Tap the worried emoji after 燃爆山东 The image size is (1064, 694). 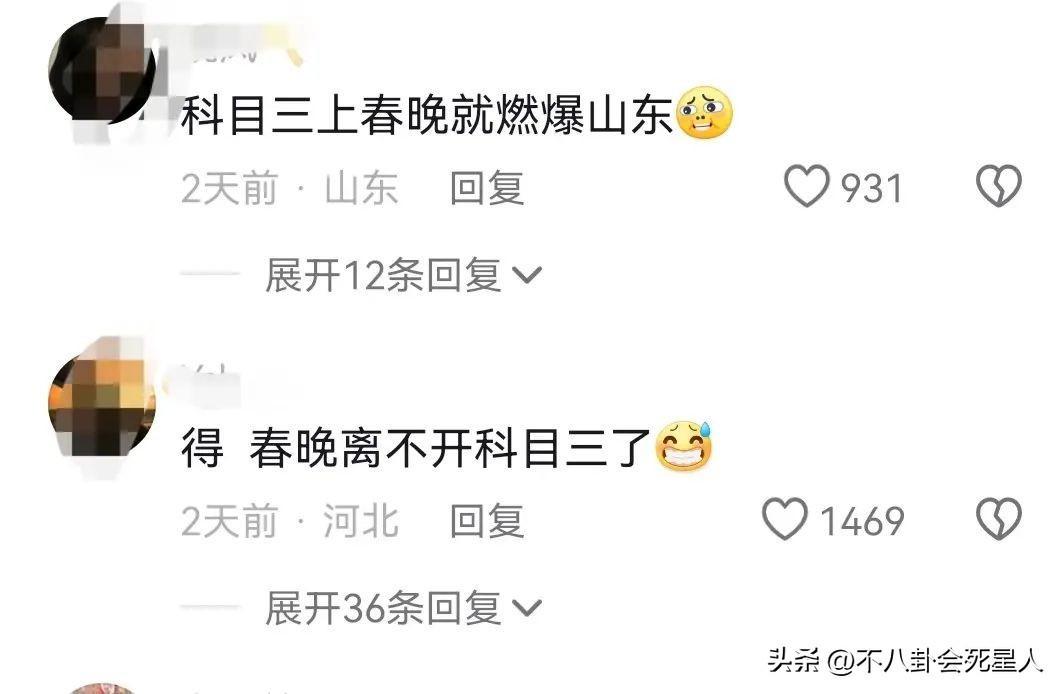click(x=704, y=113)
